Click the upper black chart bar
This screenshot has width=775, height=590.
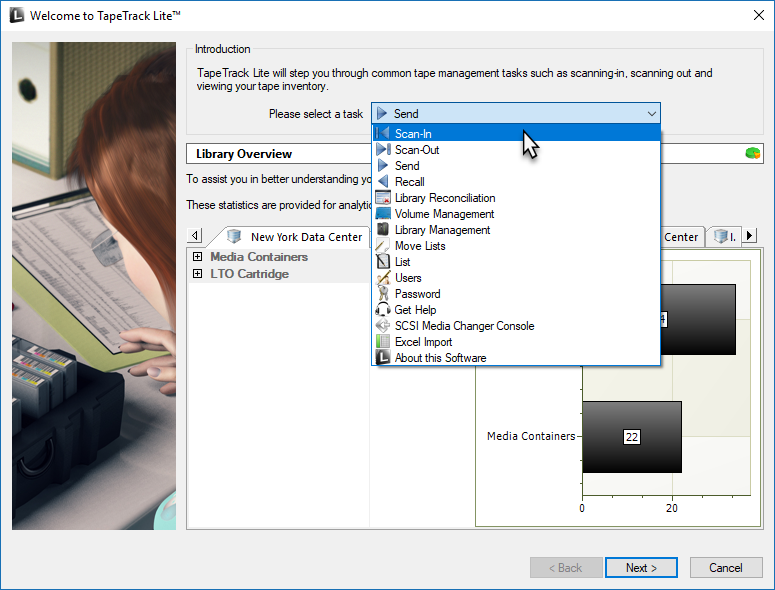coord(698,319)
